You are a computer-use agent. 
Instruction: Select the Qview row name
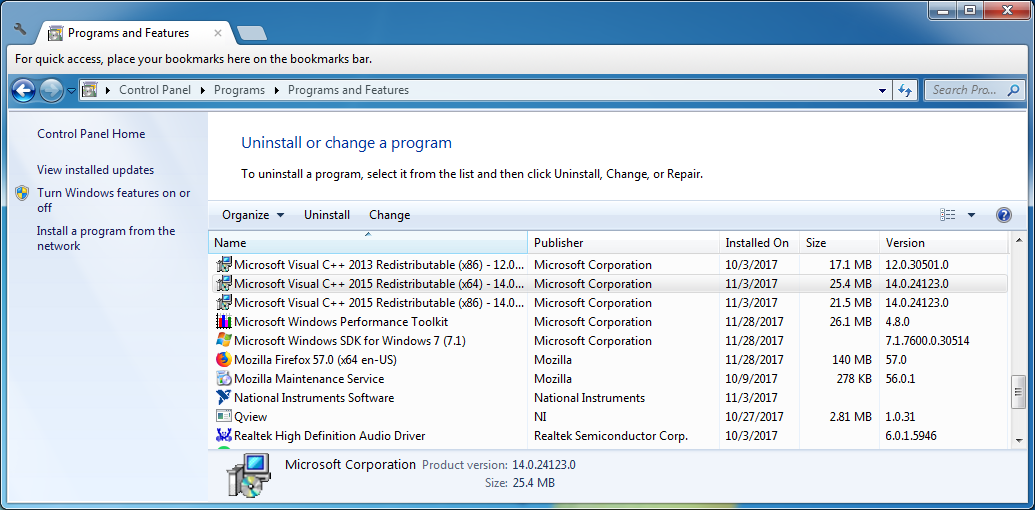pos(250,417)
